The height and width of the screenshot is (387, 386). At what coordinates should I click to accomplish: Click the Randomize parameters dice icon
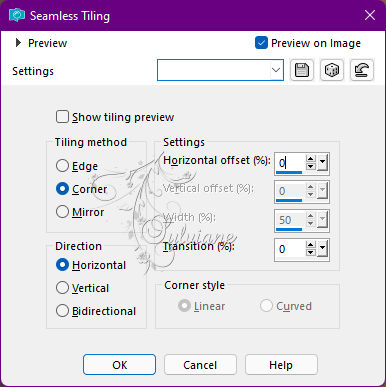click(x=332, y=70)
